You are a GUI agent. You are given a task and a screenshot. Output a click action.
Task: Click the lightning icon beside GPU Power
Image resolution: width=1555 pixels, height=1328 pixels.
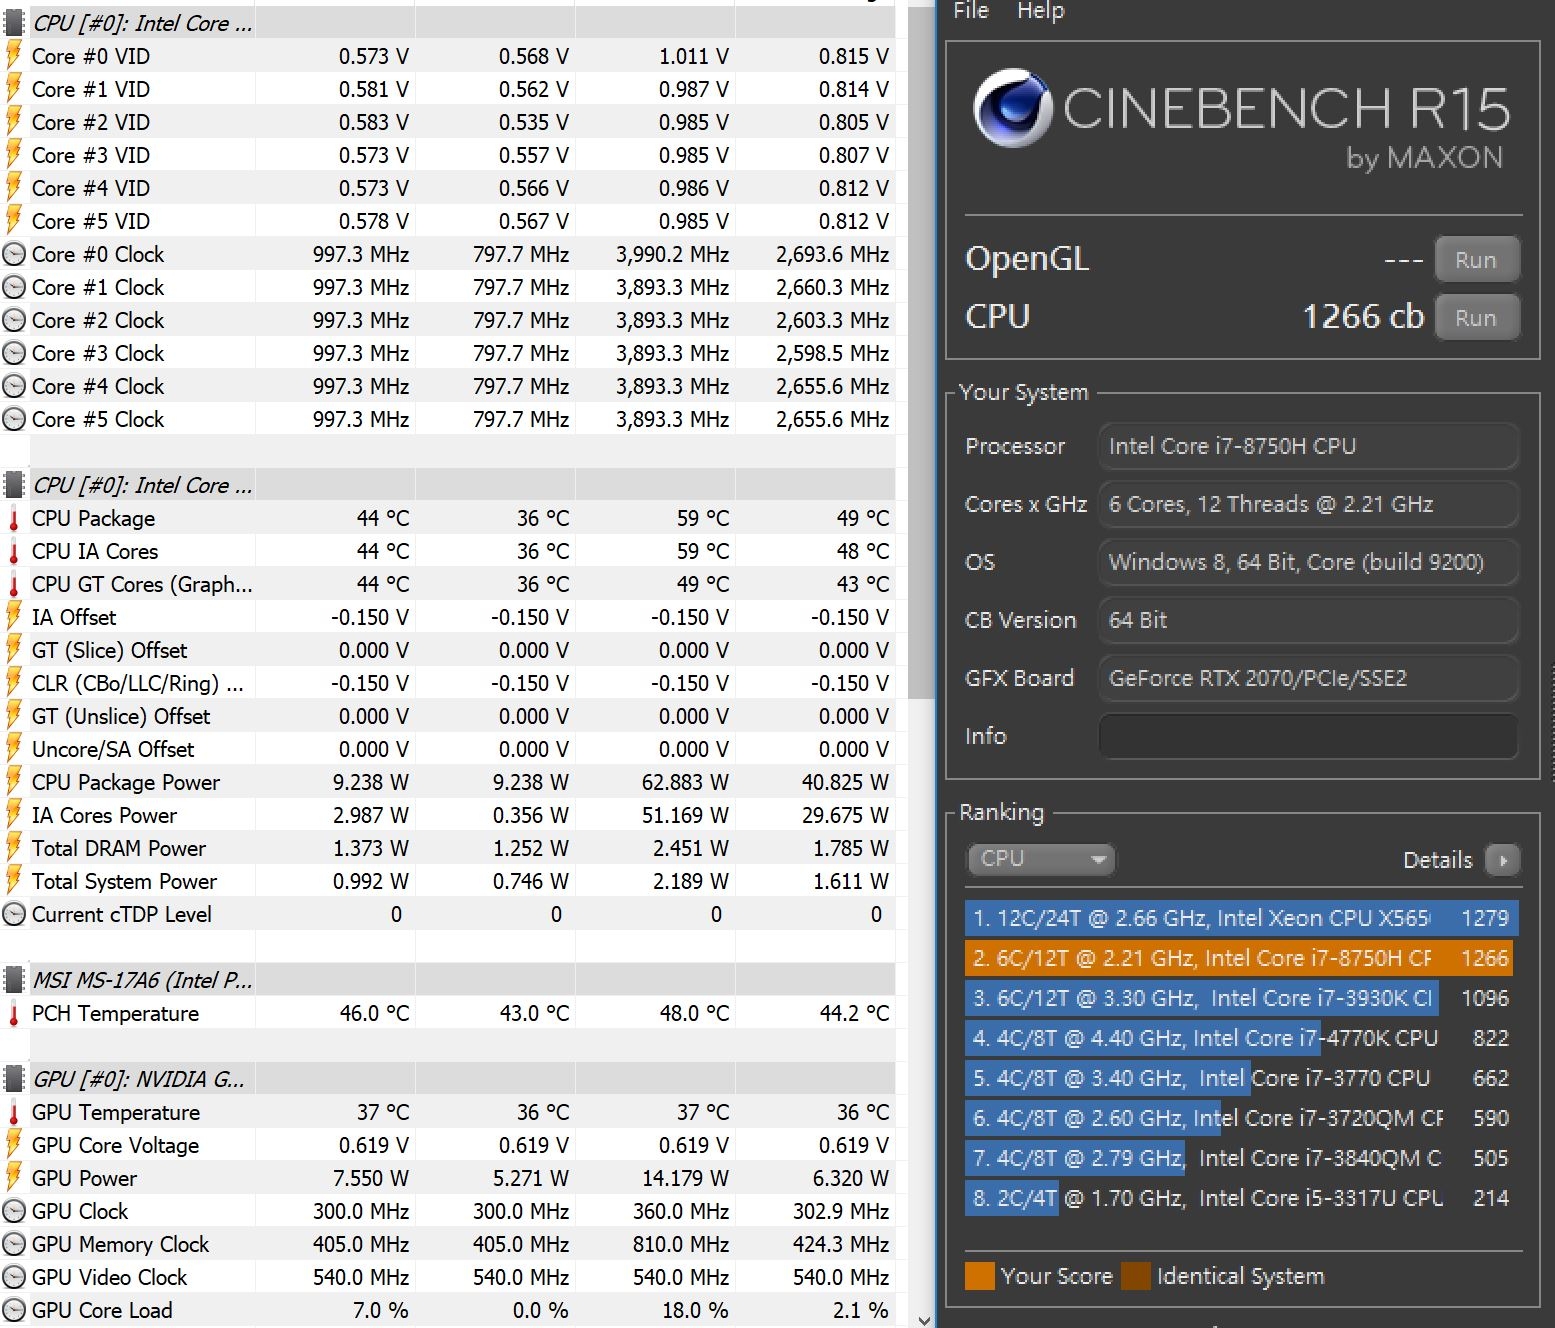[x=14, y=1178]
